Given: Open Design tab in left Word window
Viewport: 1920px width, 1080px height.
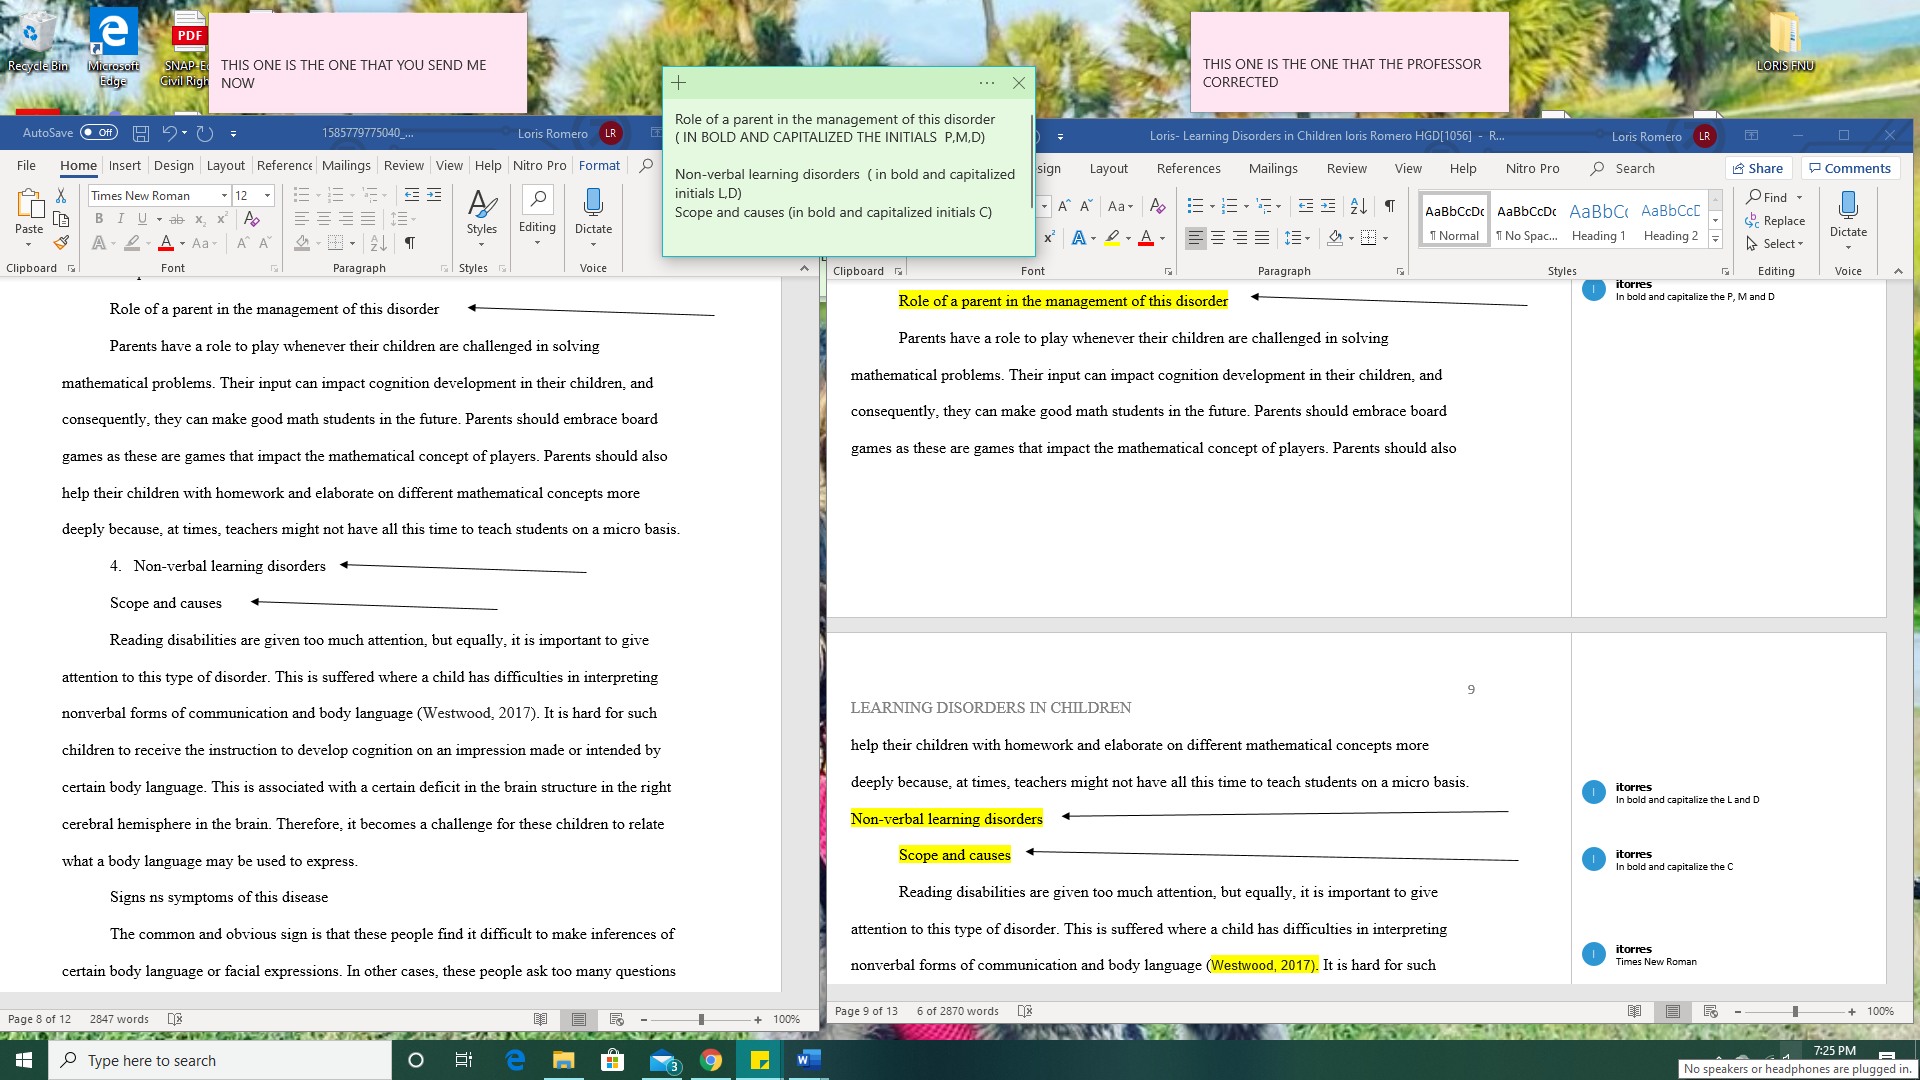Looking at the screenshot, I should click(174, 166).
